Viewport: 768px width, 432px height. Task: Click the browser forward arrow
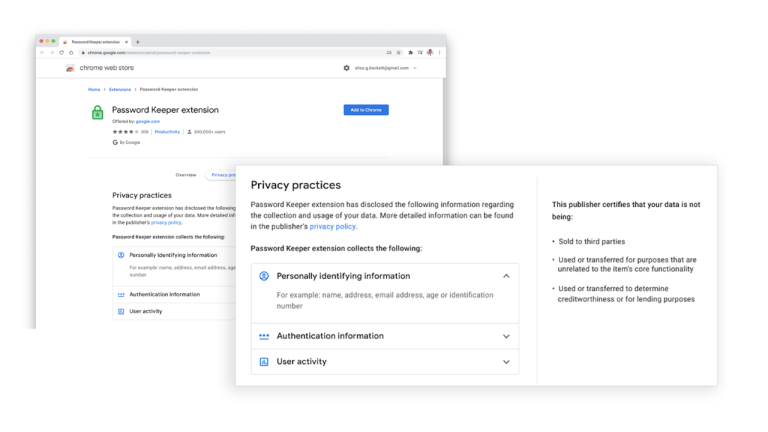point(51,52)
